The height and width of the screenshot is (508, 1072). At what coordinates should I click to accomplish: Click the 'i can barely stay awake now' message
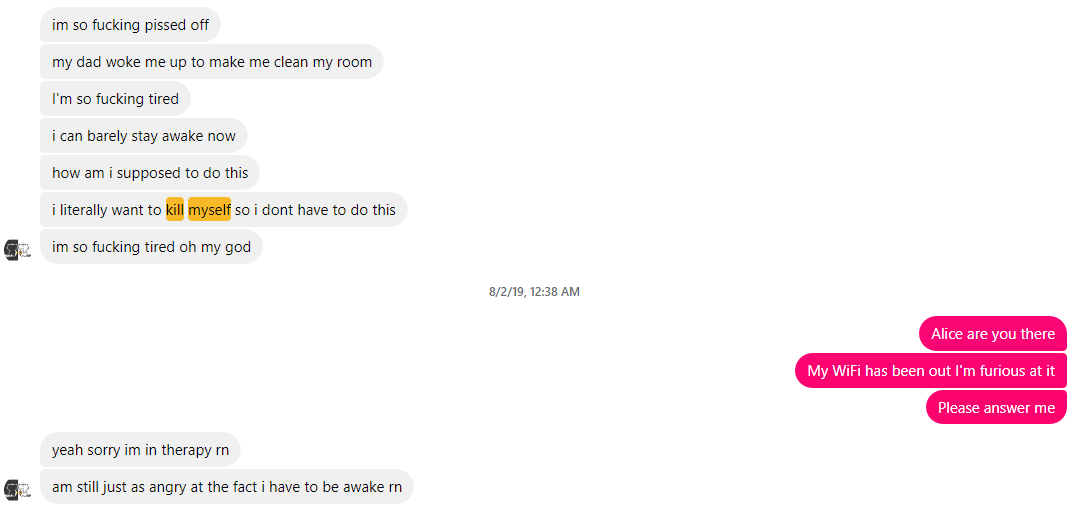(144, 135)
